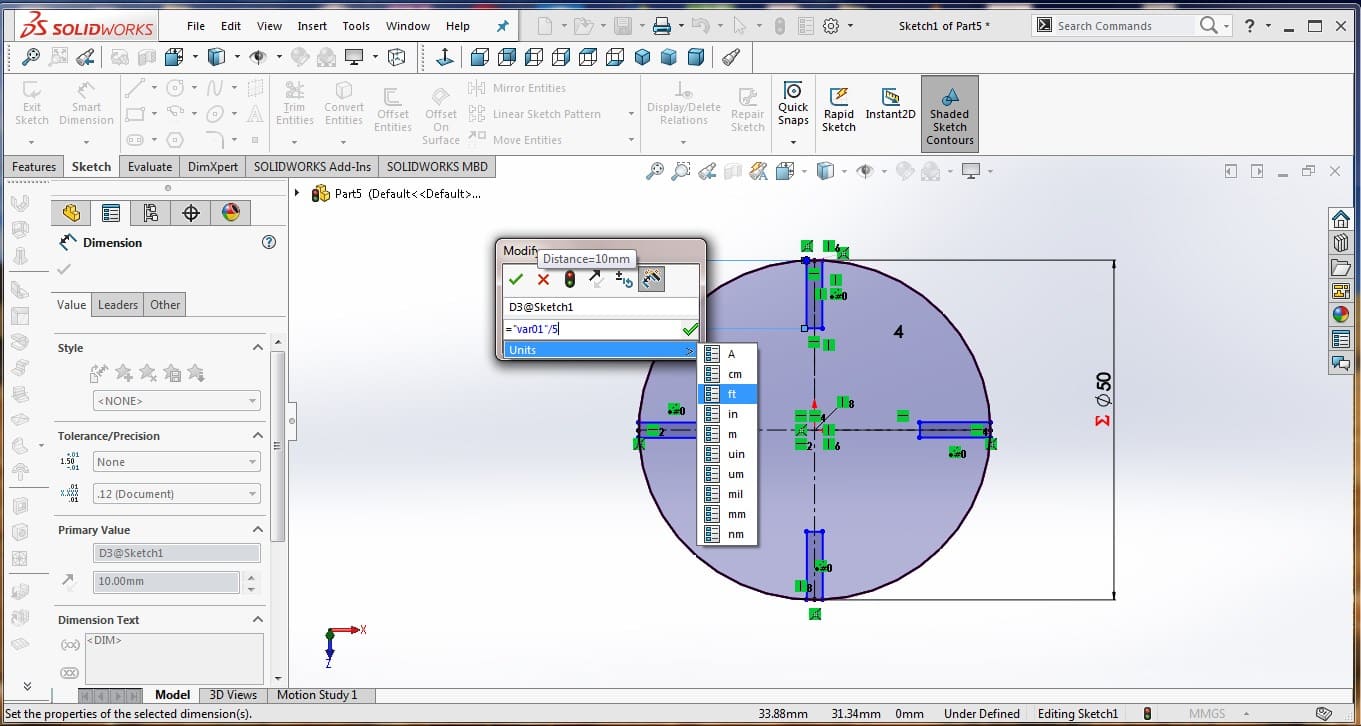The height and width of the screenshot is (726, 1361).
Task: Open the Other tab in Dimension panel
Action: (x=165, y=305)
